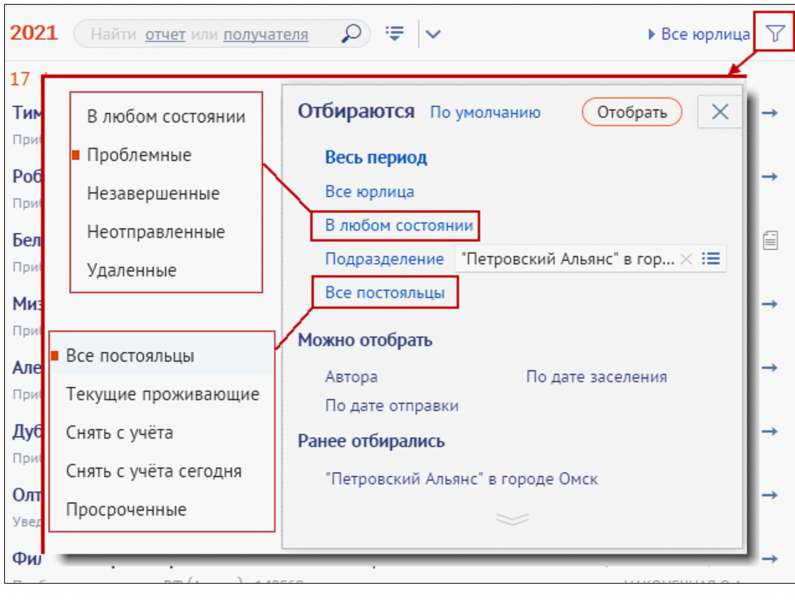
Task: Click the По умолчанию link
Action: pos(485,112)
